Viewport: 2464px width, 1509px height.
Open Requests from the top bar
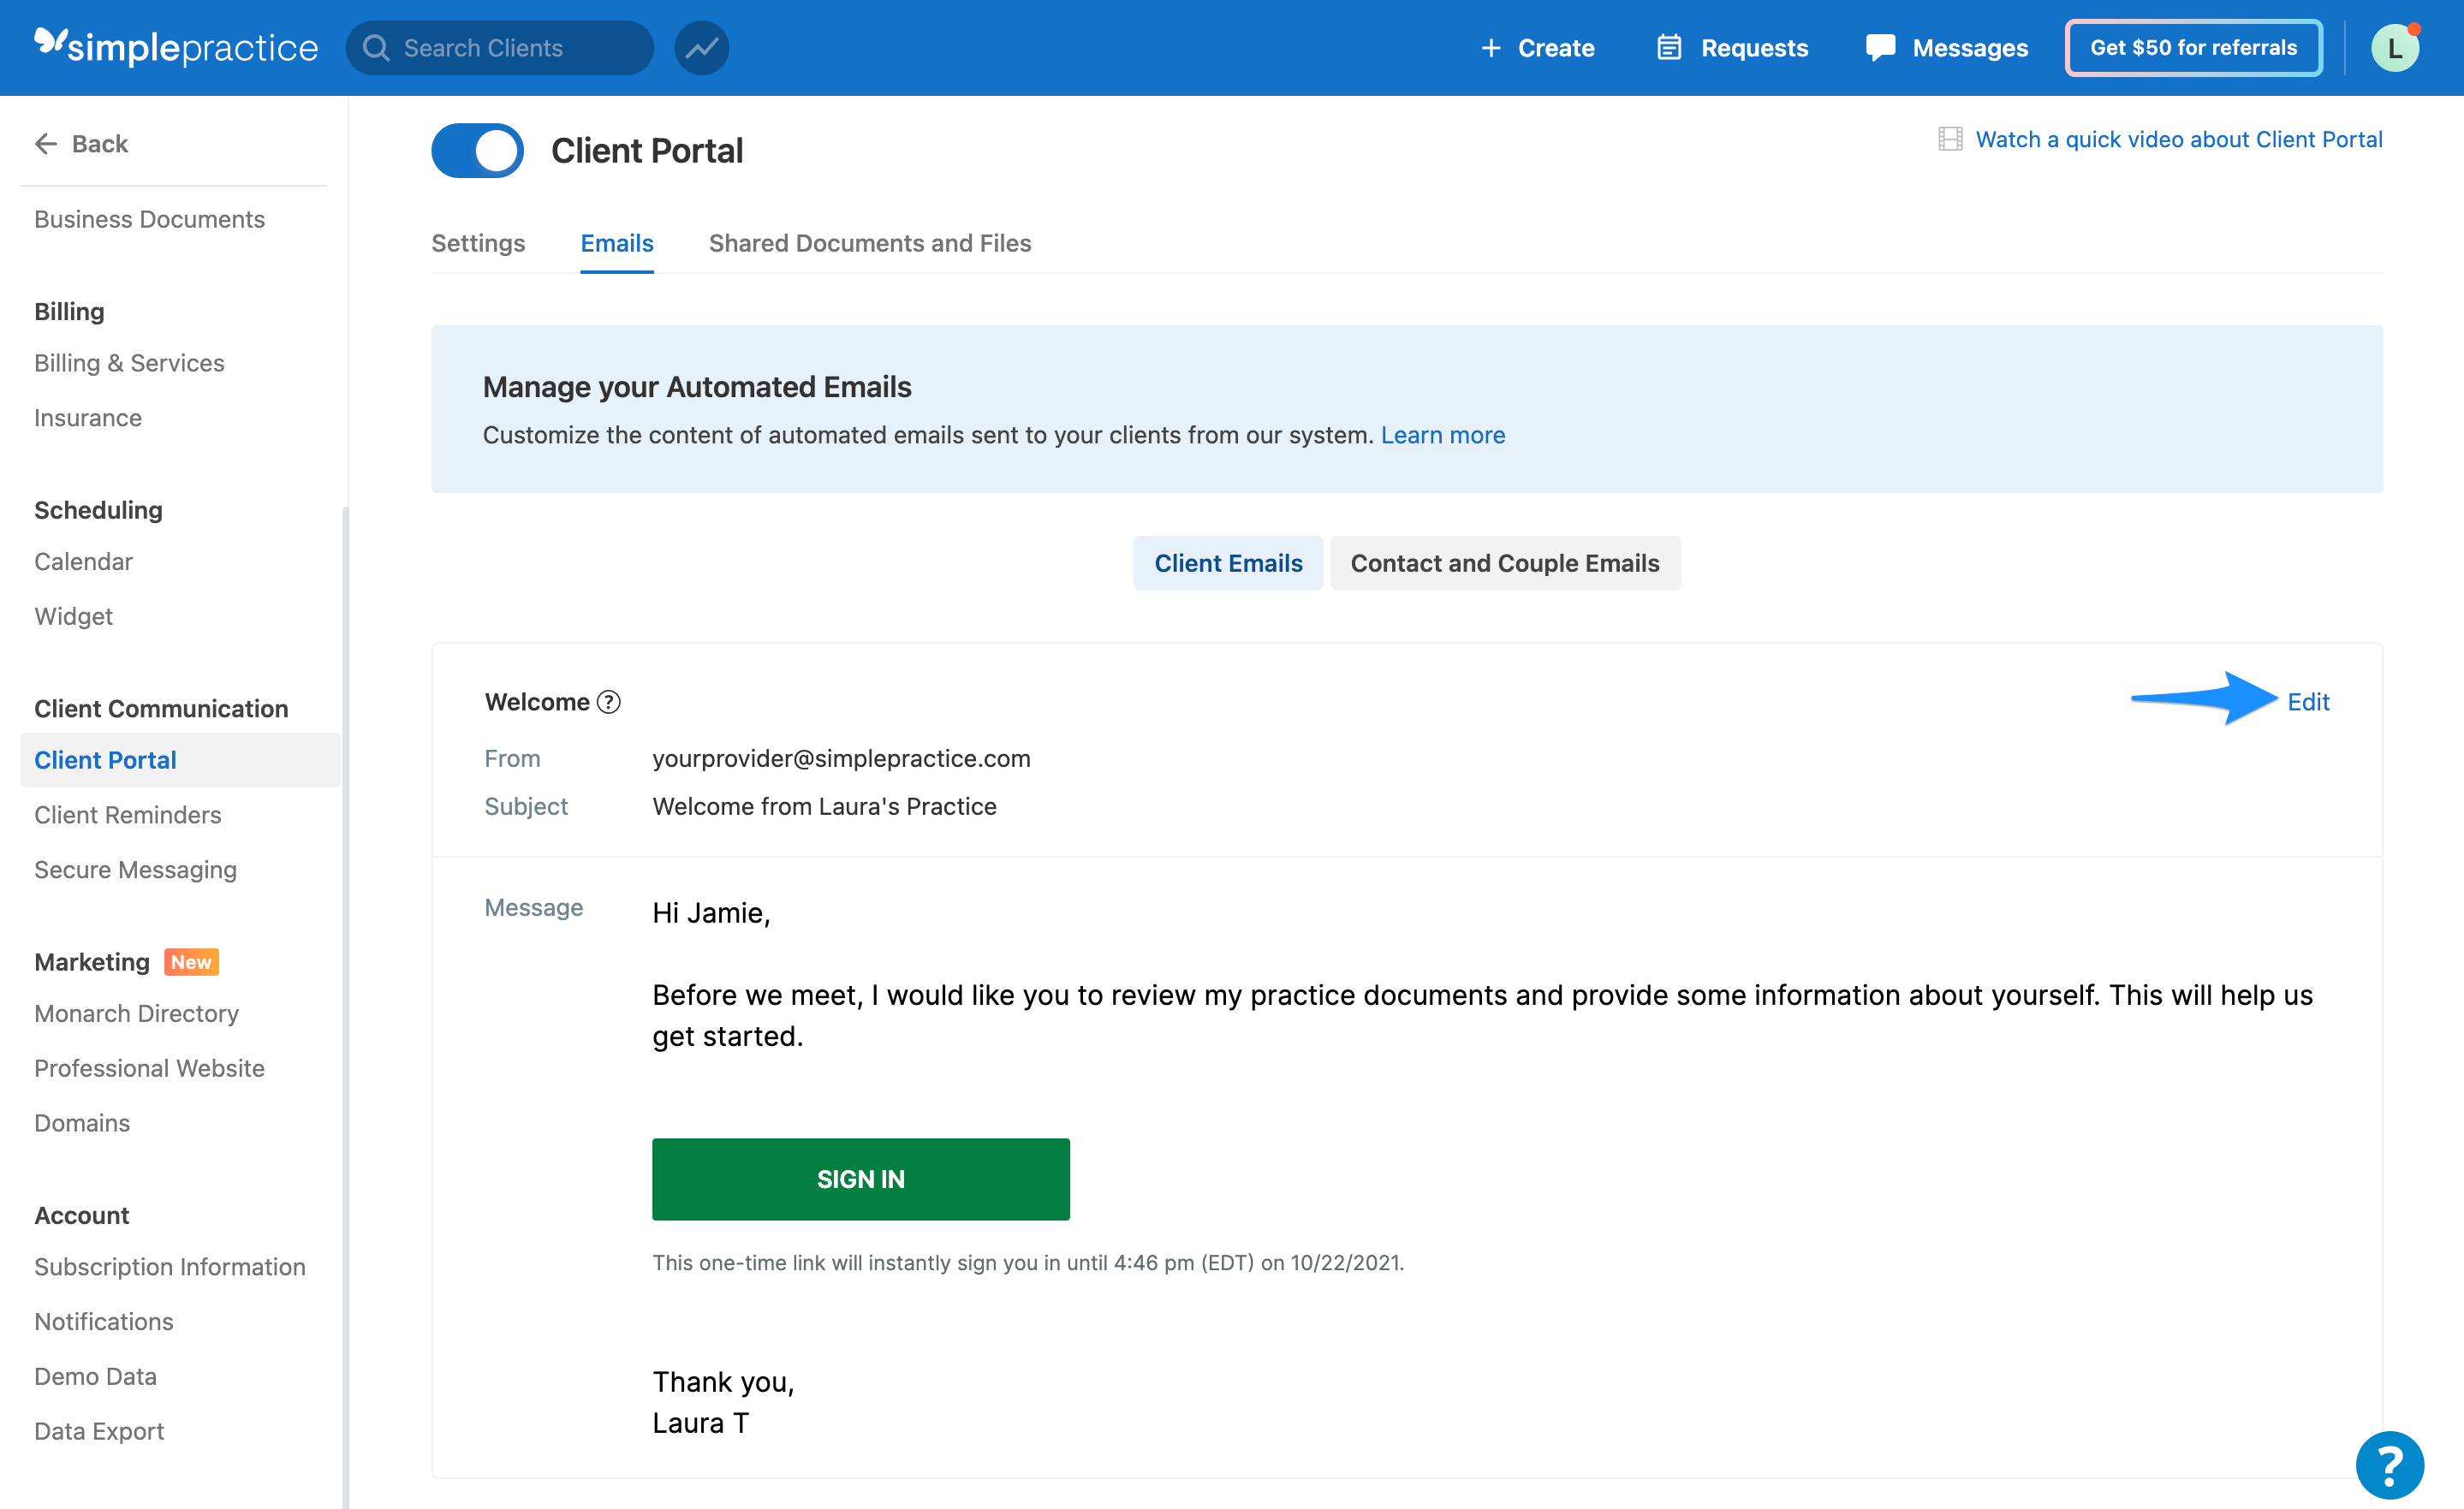pyautogui.click(x=1732, y=47)
